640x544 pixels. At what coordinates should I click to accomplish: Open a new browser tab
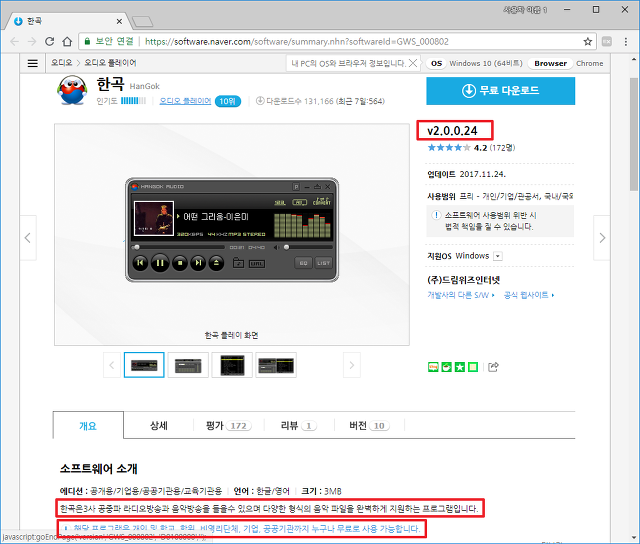[142, 22]
